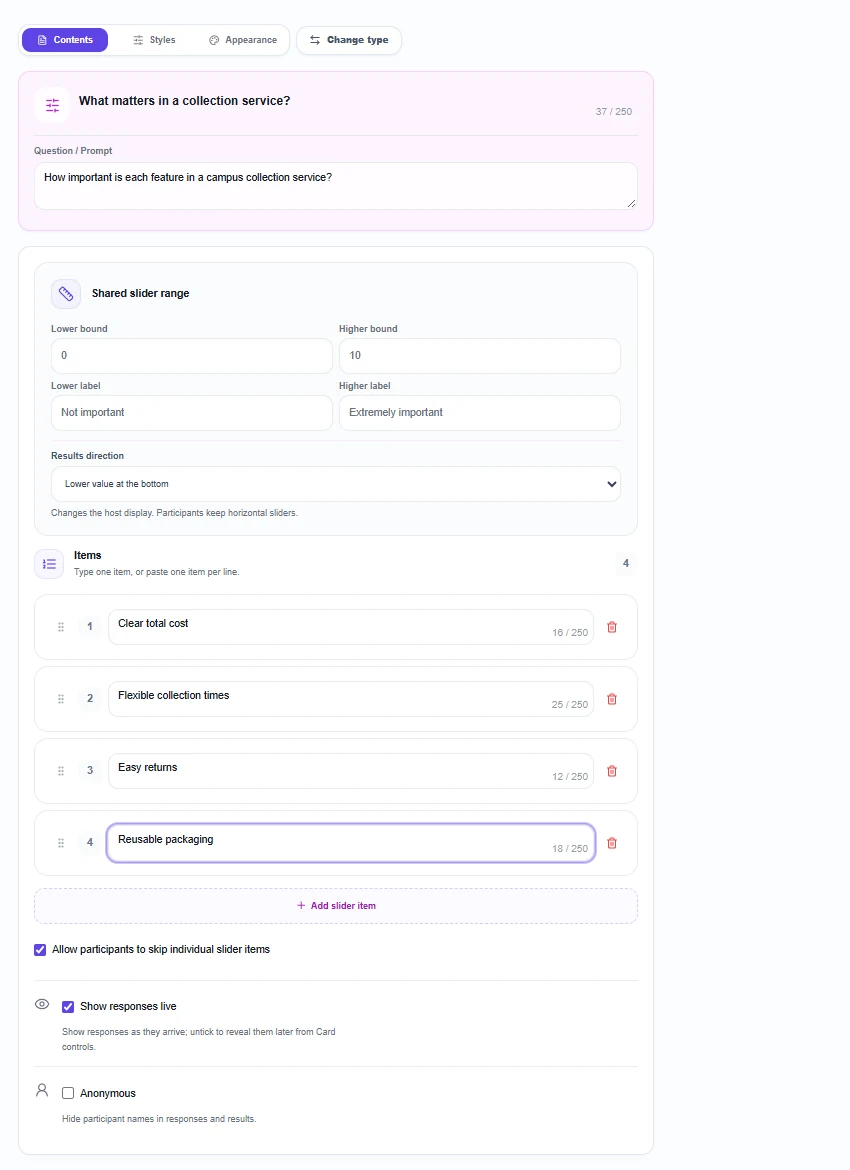Grab the drag handle of Flexible collection times
The height and width of the screenshot is (1170, 850).
tap(61, 699)
